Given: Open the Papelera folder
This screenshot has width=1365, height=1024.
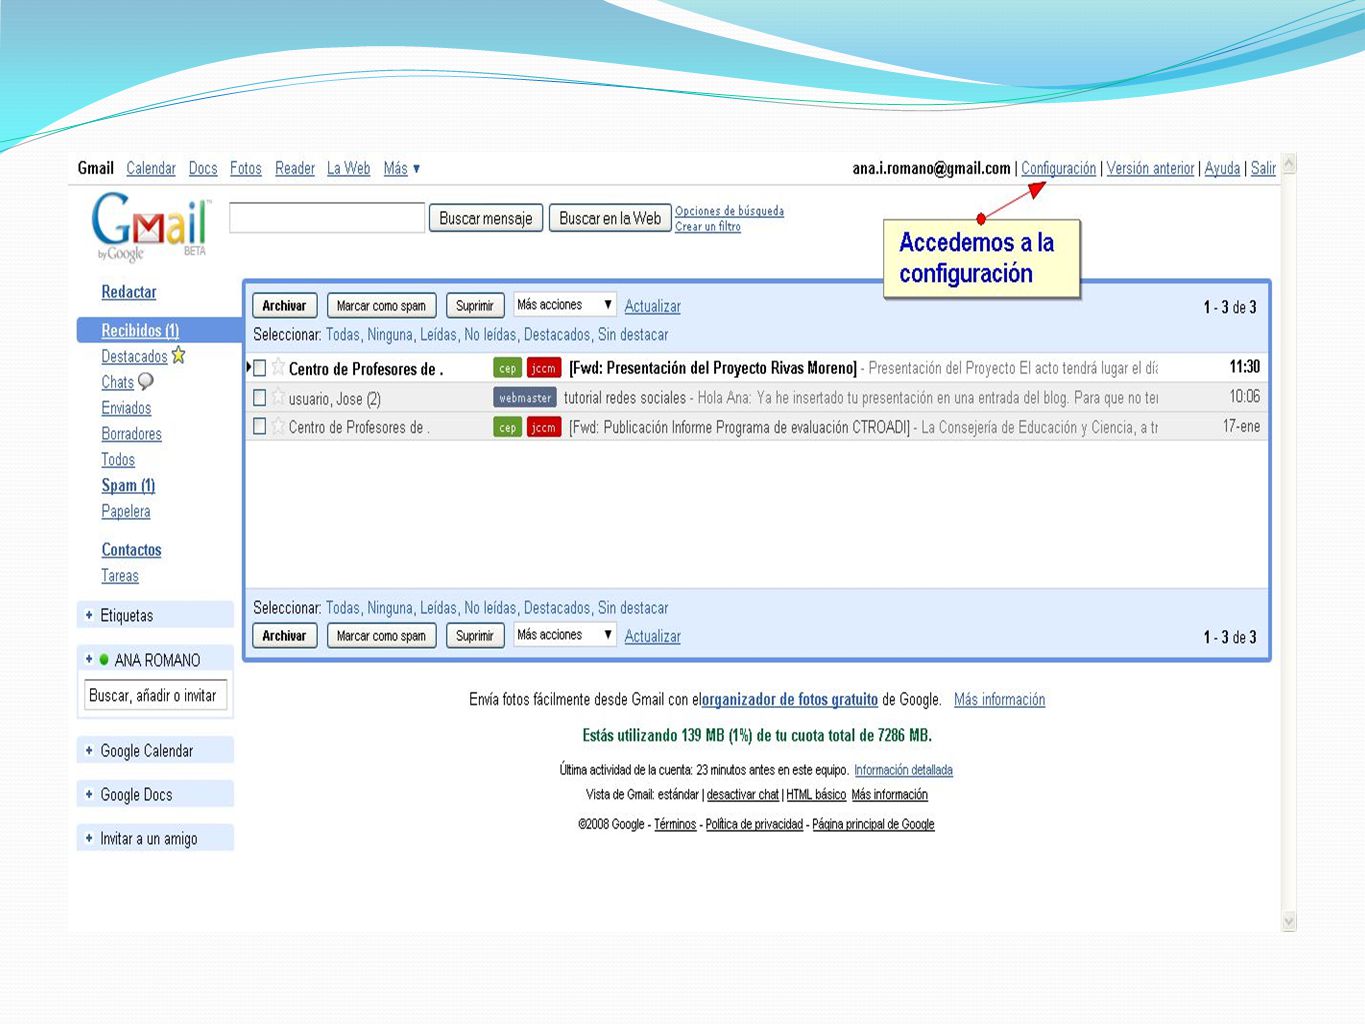Looking at the screenshot, I should coord(126,511).
